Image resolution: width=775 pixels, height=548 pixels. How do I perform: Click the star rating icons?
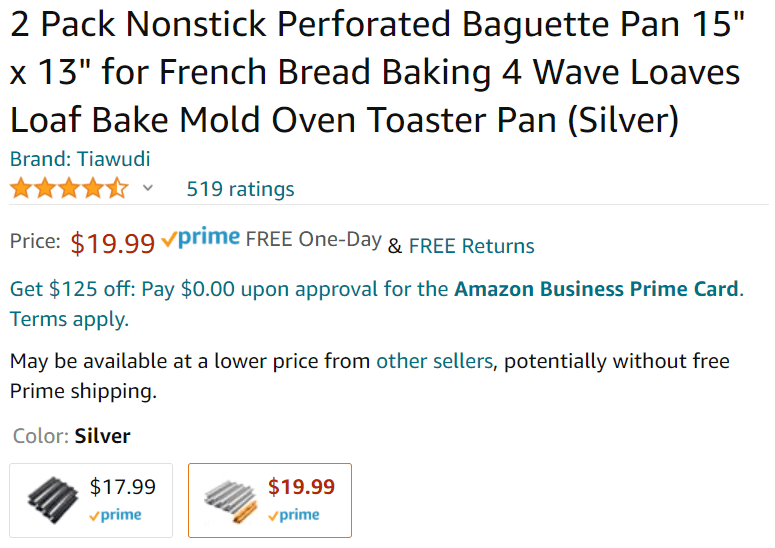[x=69, y=188]
